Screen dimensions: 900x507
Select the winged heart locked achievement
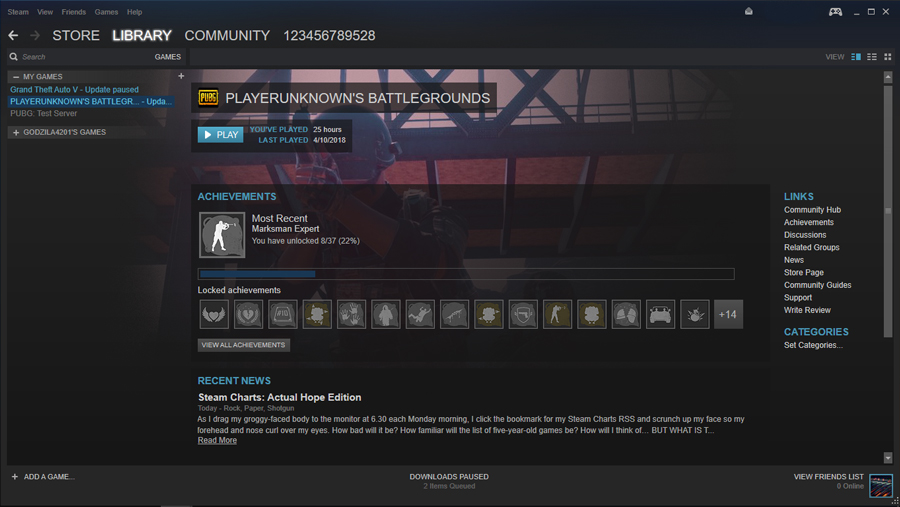pyautogui.click(x=214, y=314)
